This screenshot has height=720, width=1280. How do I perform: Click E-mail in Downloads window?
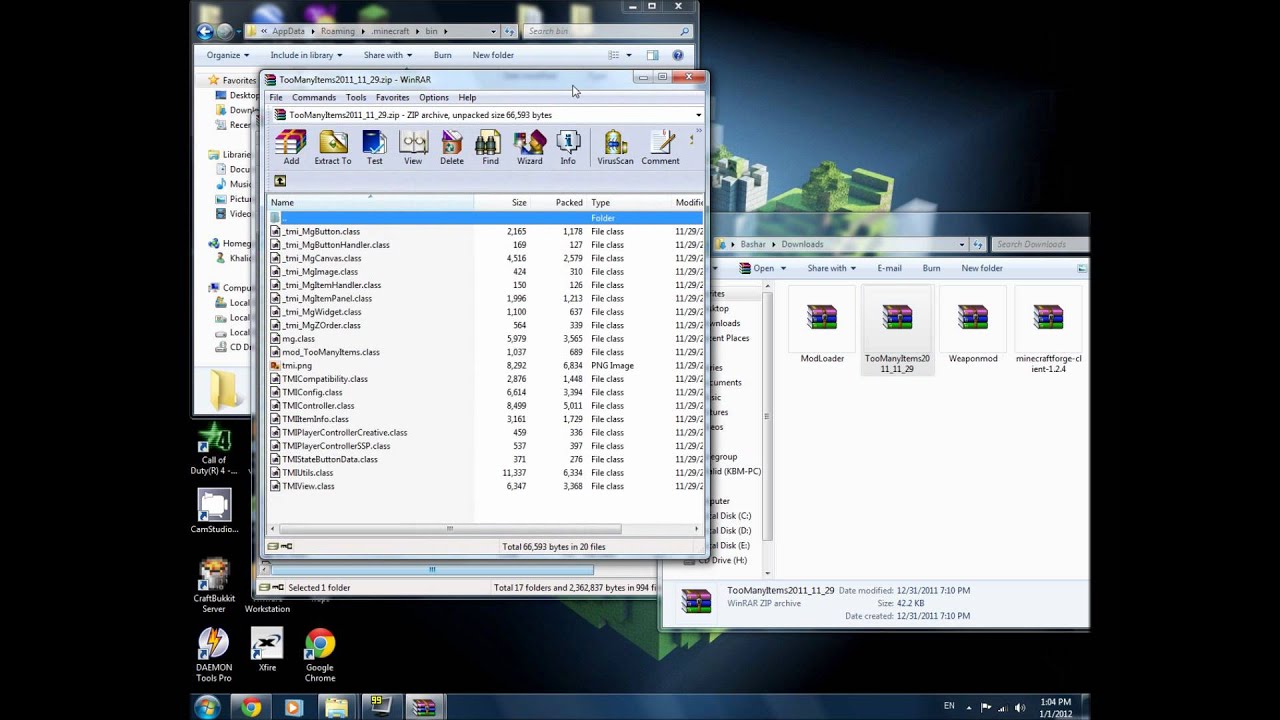pos(889,268)
